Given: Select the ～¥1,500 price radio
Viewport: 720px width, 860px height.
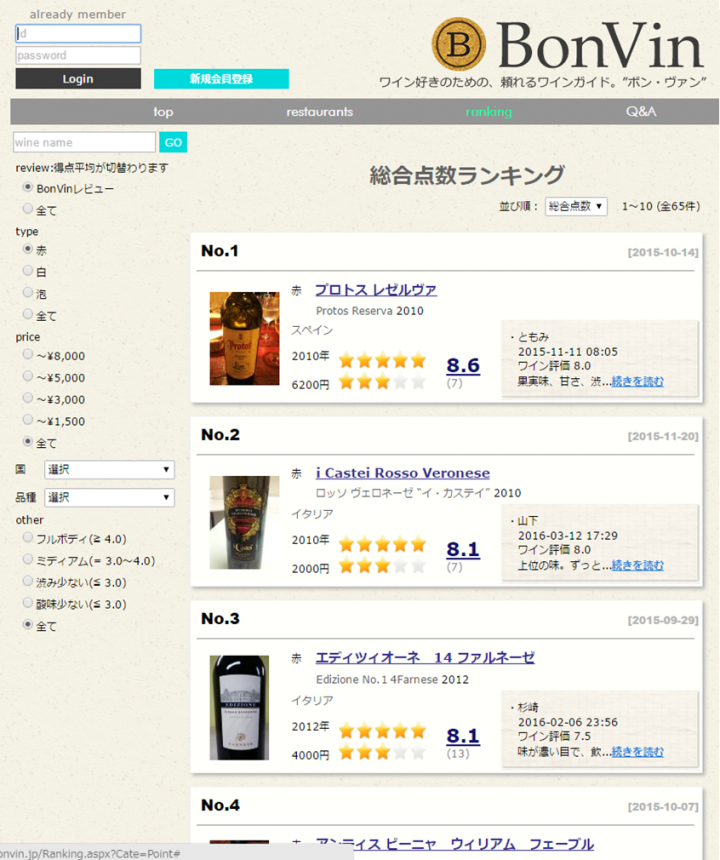Looking at the screenshot, I should click(x=27, y=420).
